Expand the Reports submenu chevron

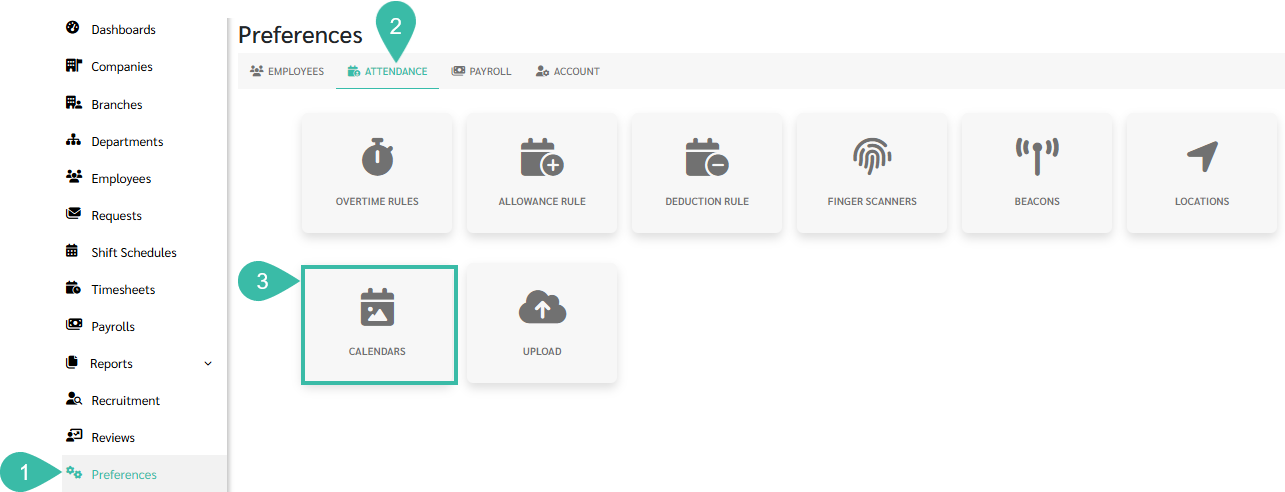click(x=208, y=363)
